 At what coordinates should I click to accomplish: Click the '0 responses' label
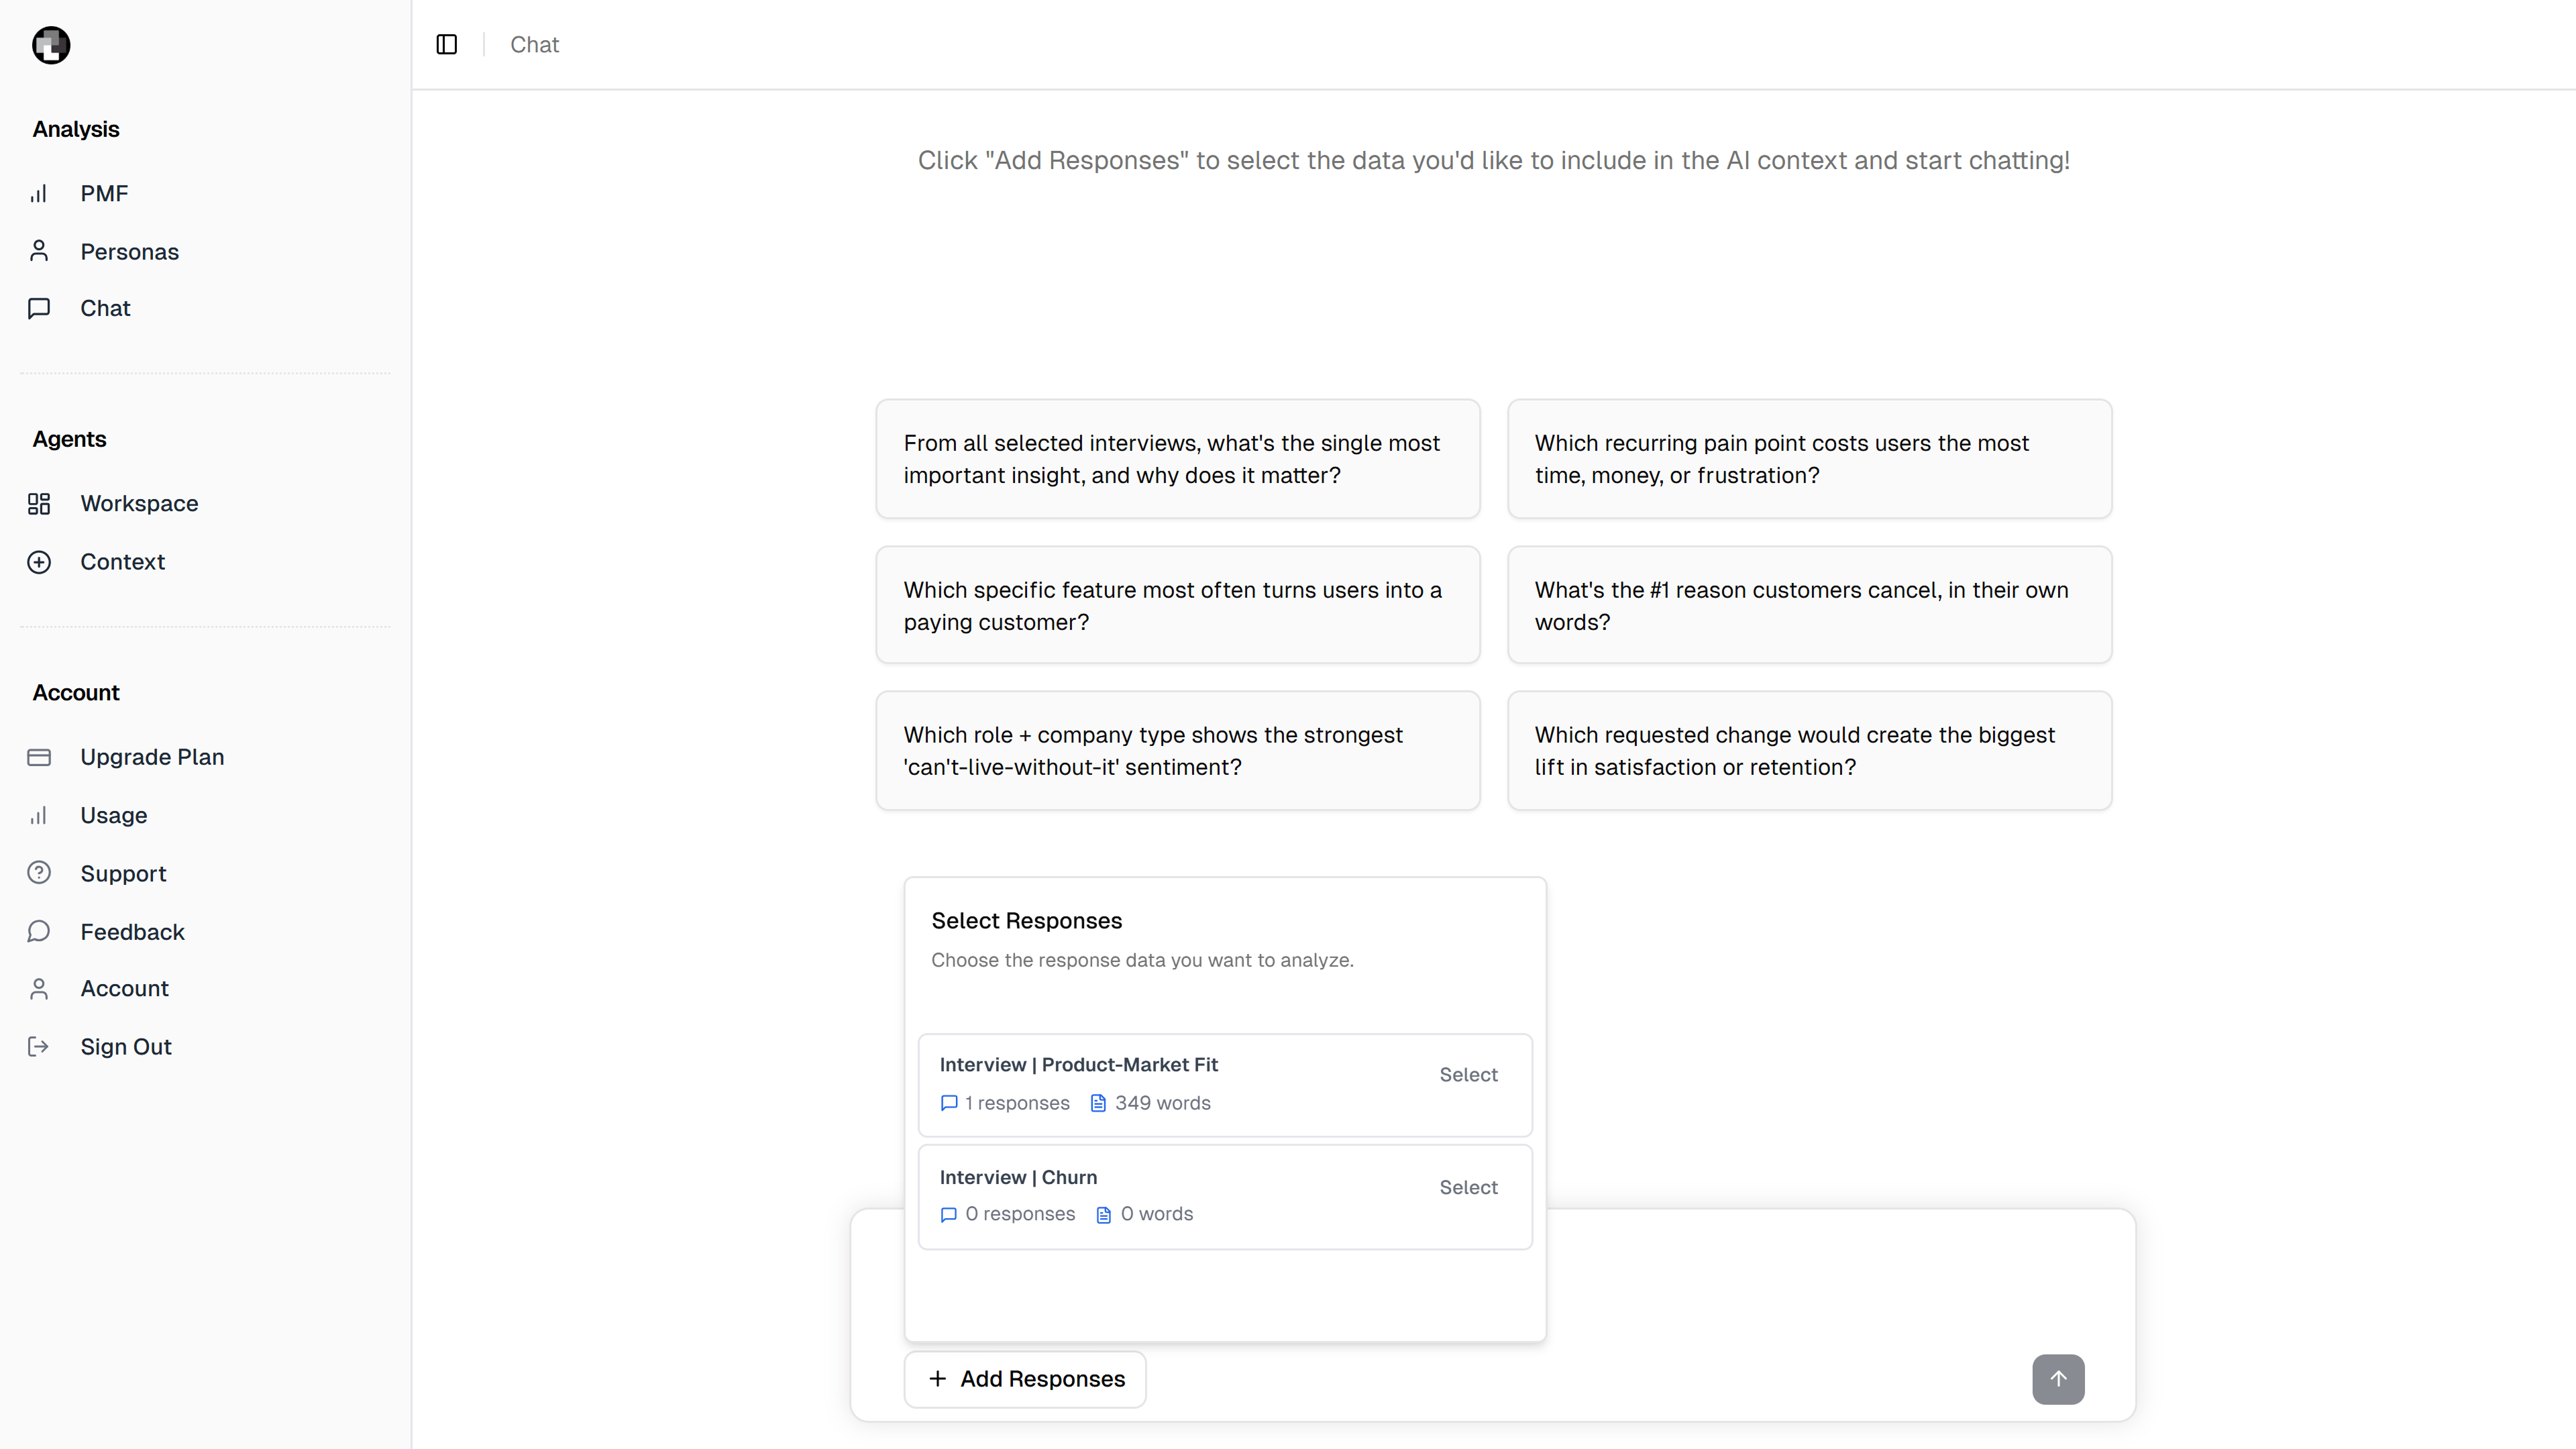(1020, 1214)
